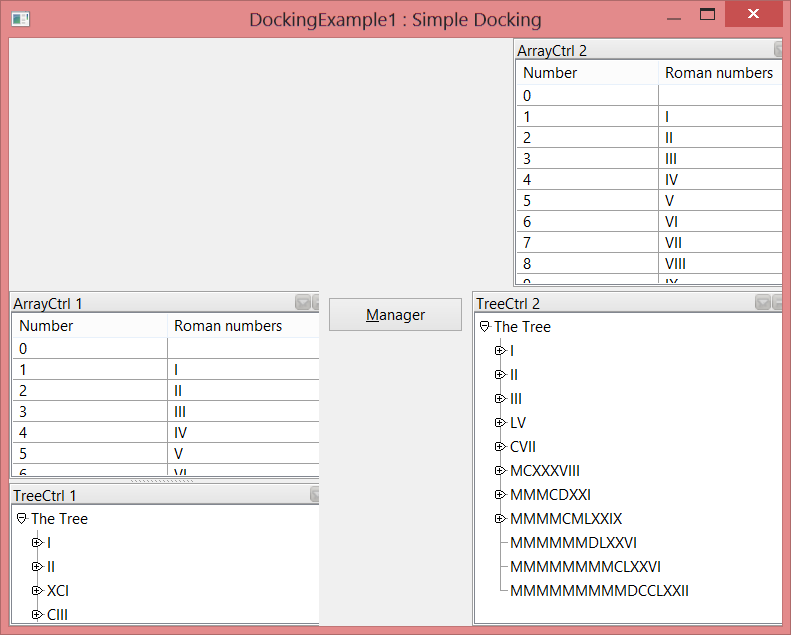The image size is (791, 635).
Task: Open the TreeCtrl 2 window menu icon
Action: click(762, 302)
